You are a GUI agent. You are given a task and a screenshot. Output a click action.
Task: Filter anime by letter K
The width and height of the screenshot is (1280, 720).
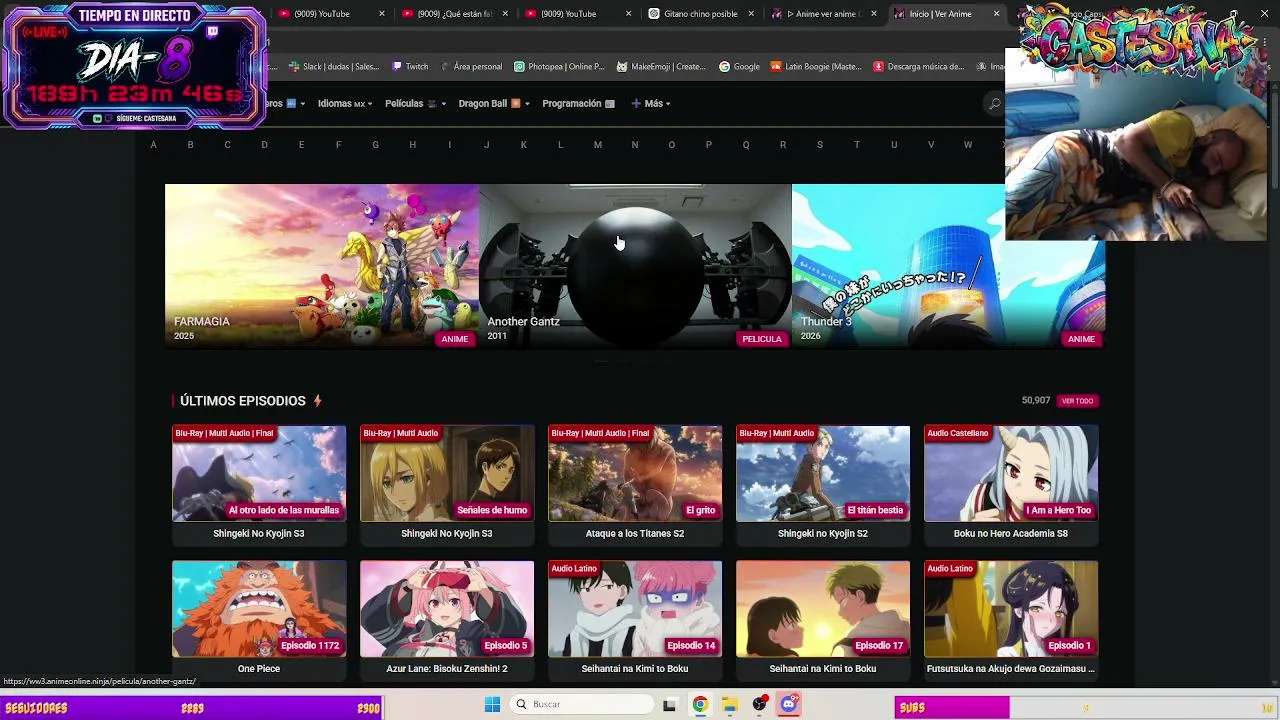click(x=523, y=145)
